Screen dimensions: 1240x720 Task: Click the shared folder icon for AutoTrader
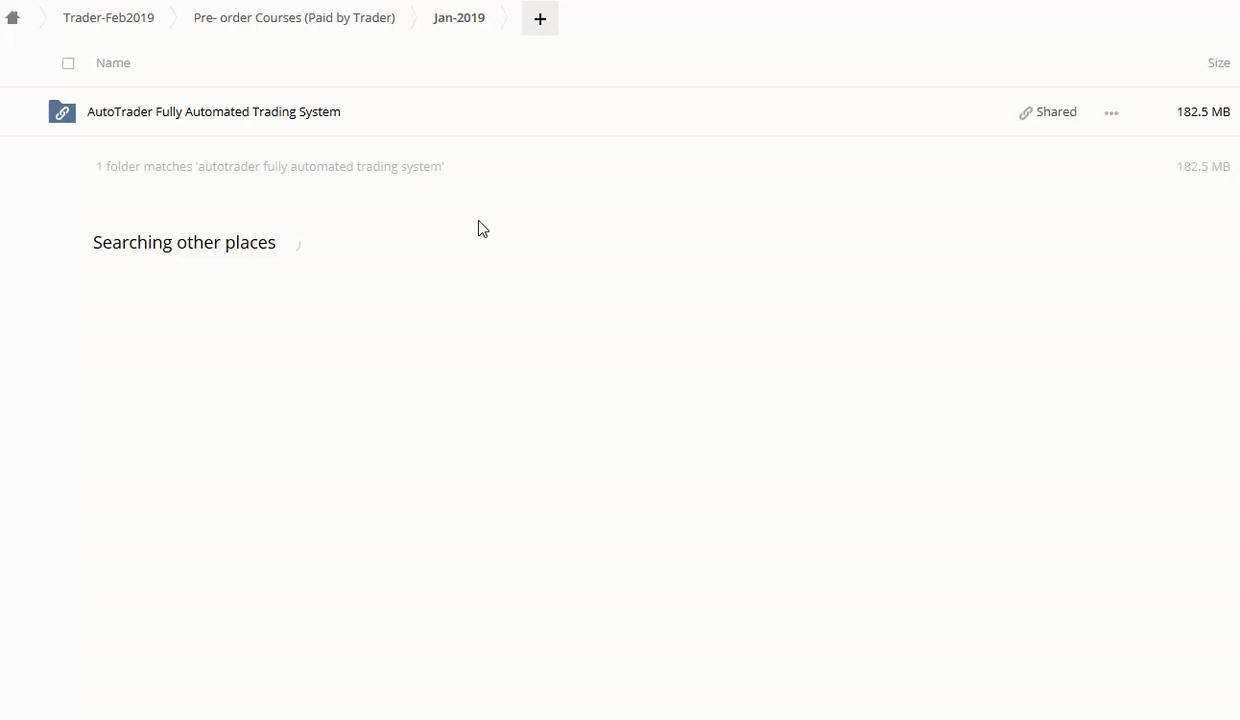tap(62, 112)
